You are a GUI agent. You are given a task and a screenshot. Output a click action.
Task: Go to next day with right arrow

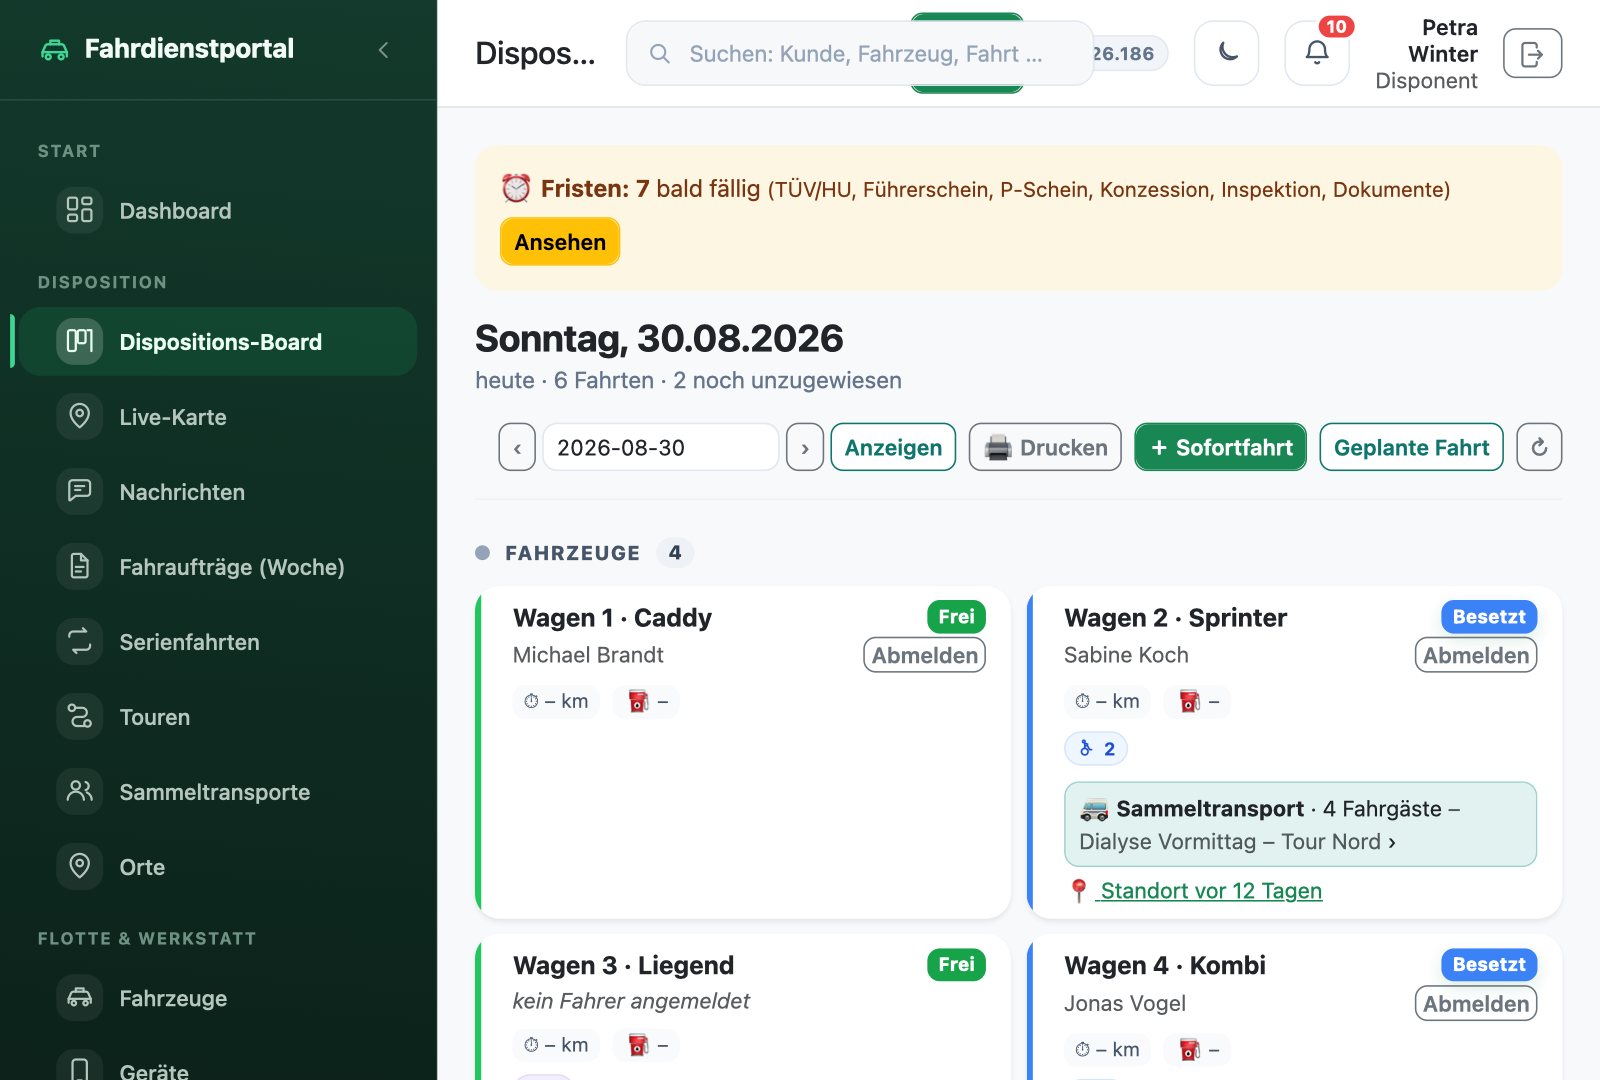click(805, 447)
